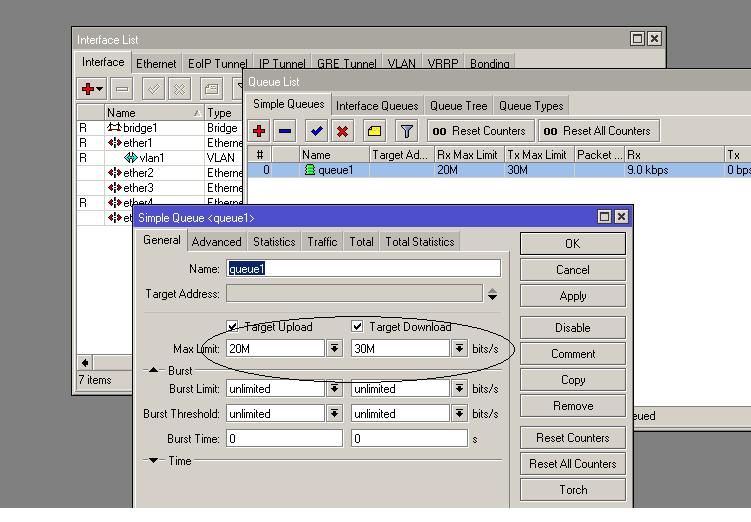
Task: Collapse the Burst section
Action: click(x=153, y=371)
